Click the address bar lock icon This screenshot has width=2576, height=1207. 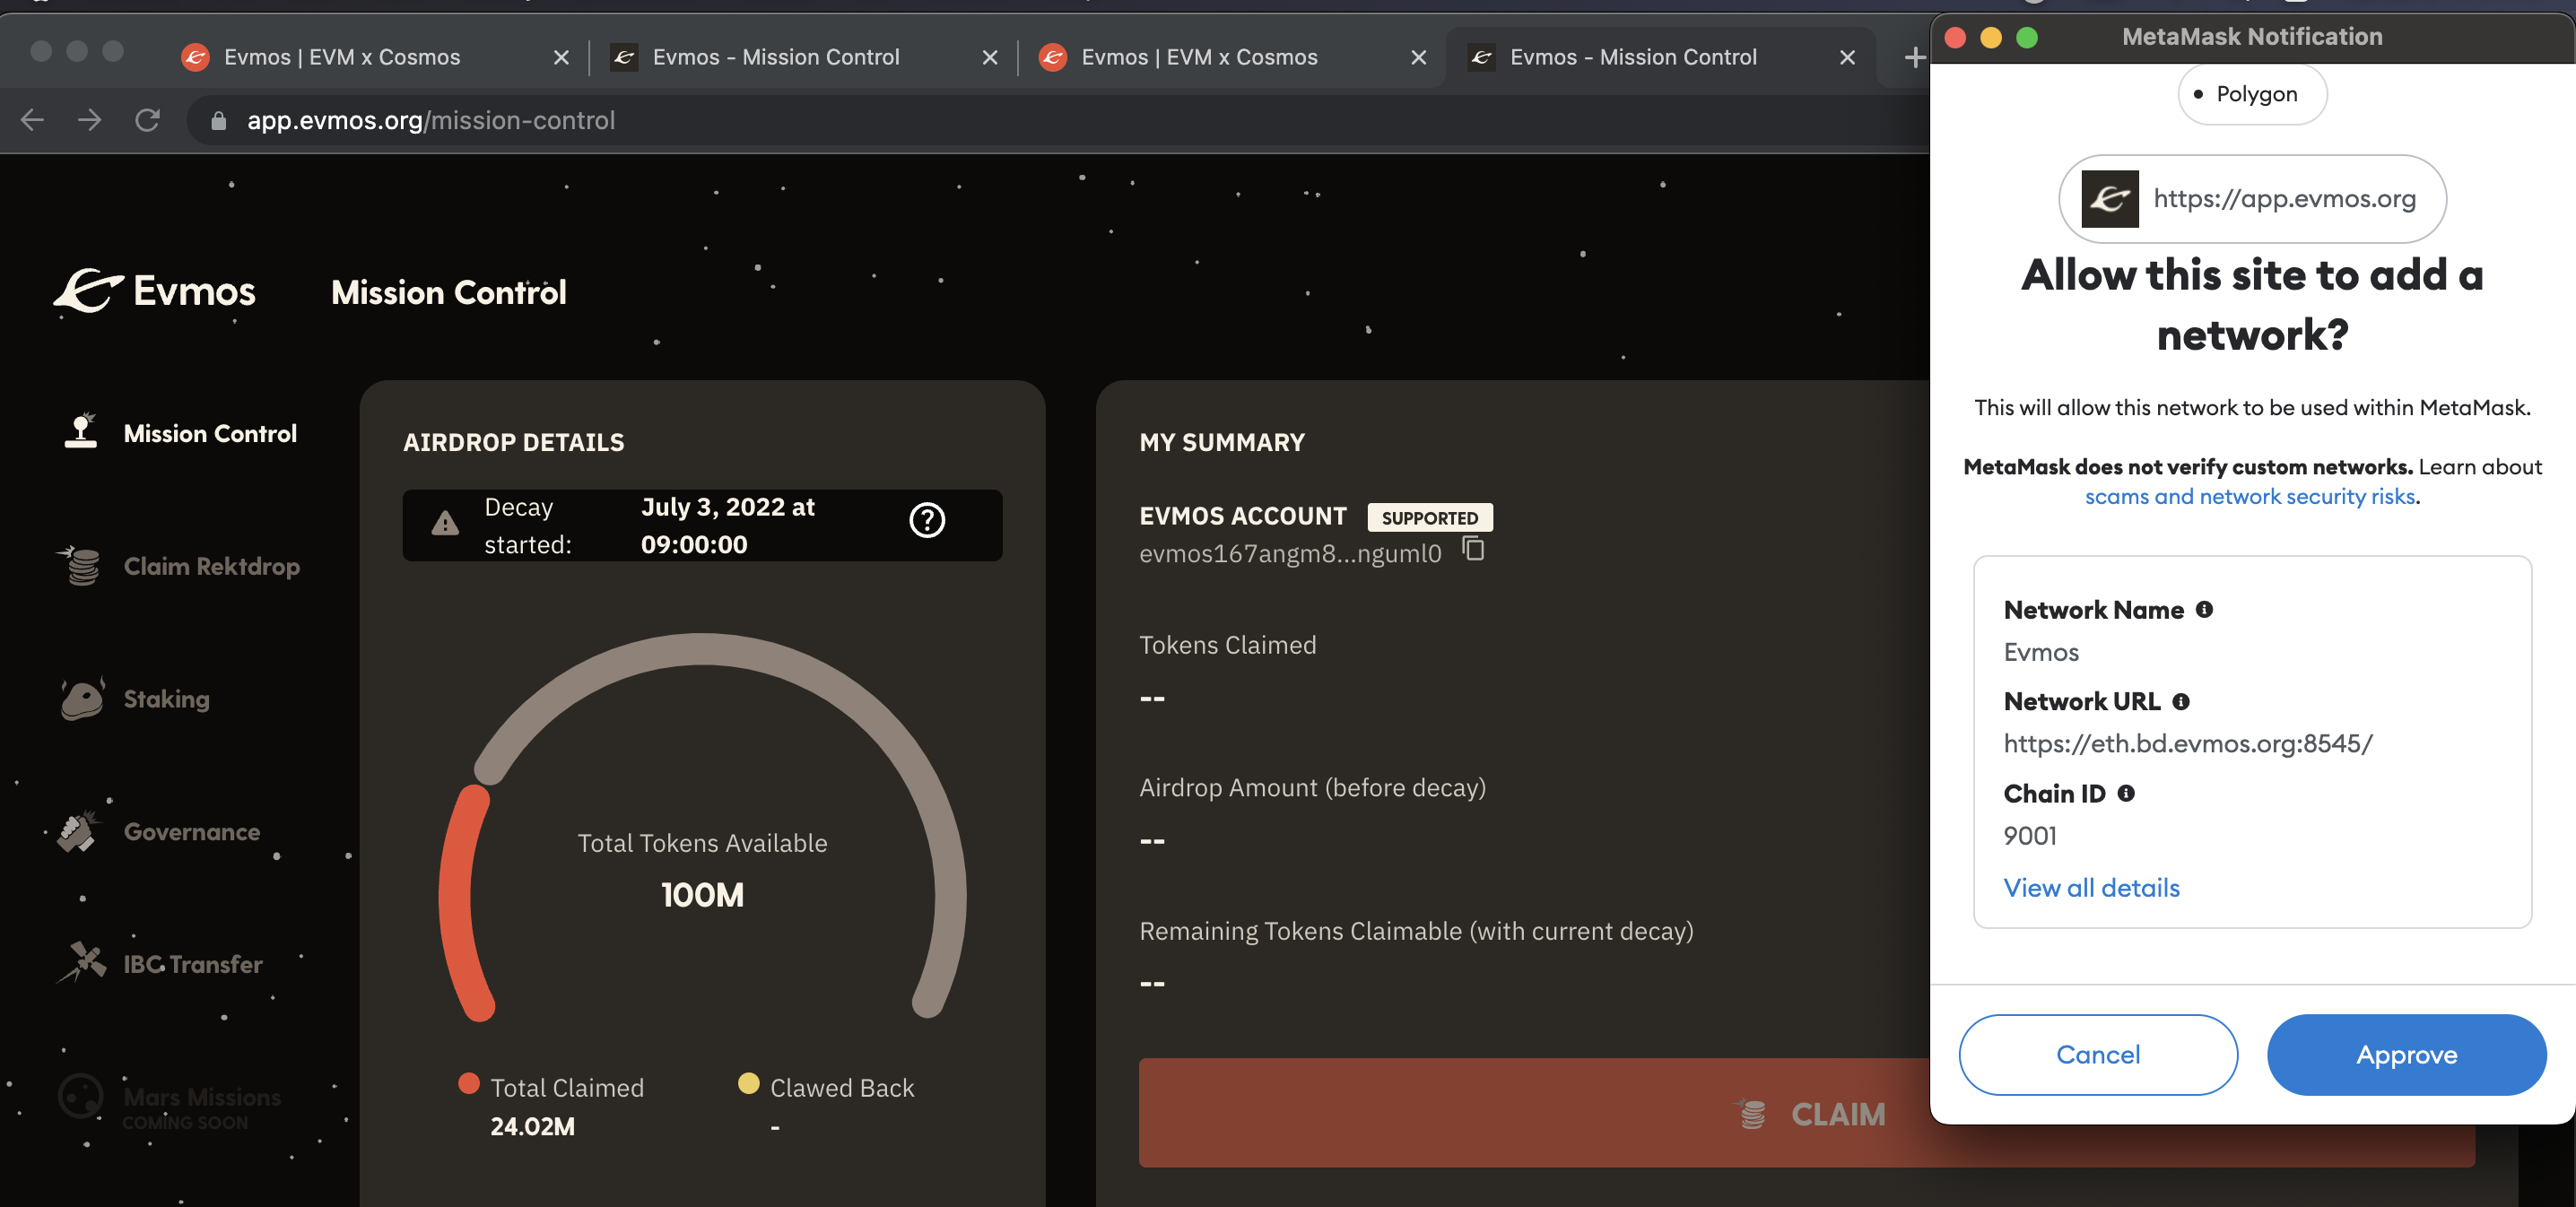pyautogui.click(x=218, y=121)
